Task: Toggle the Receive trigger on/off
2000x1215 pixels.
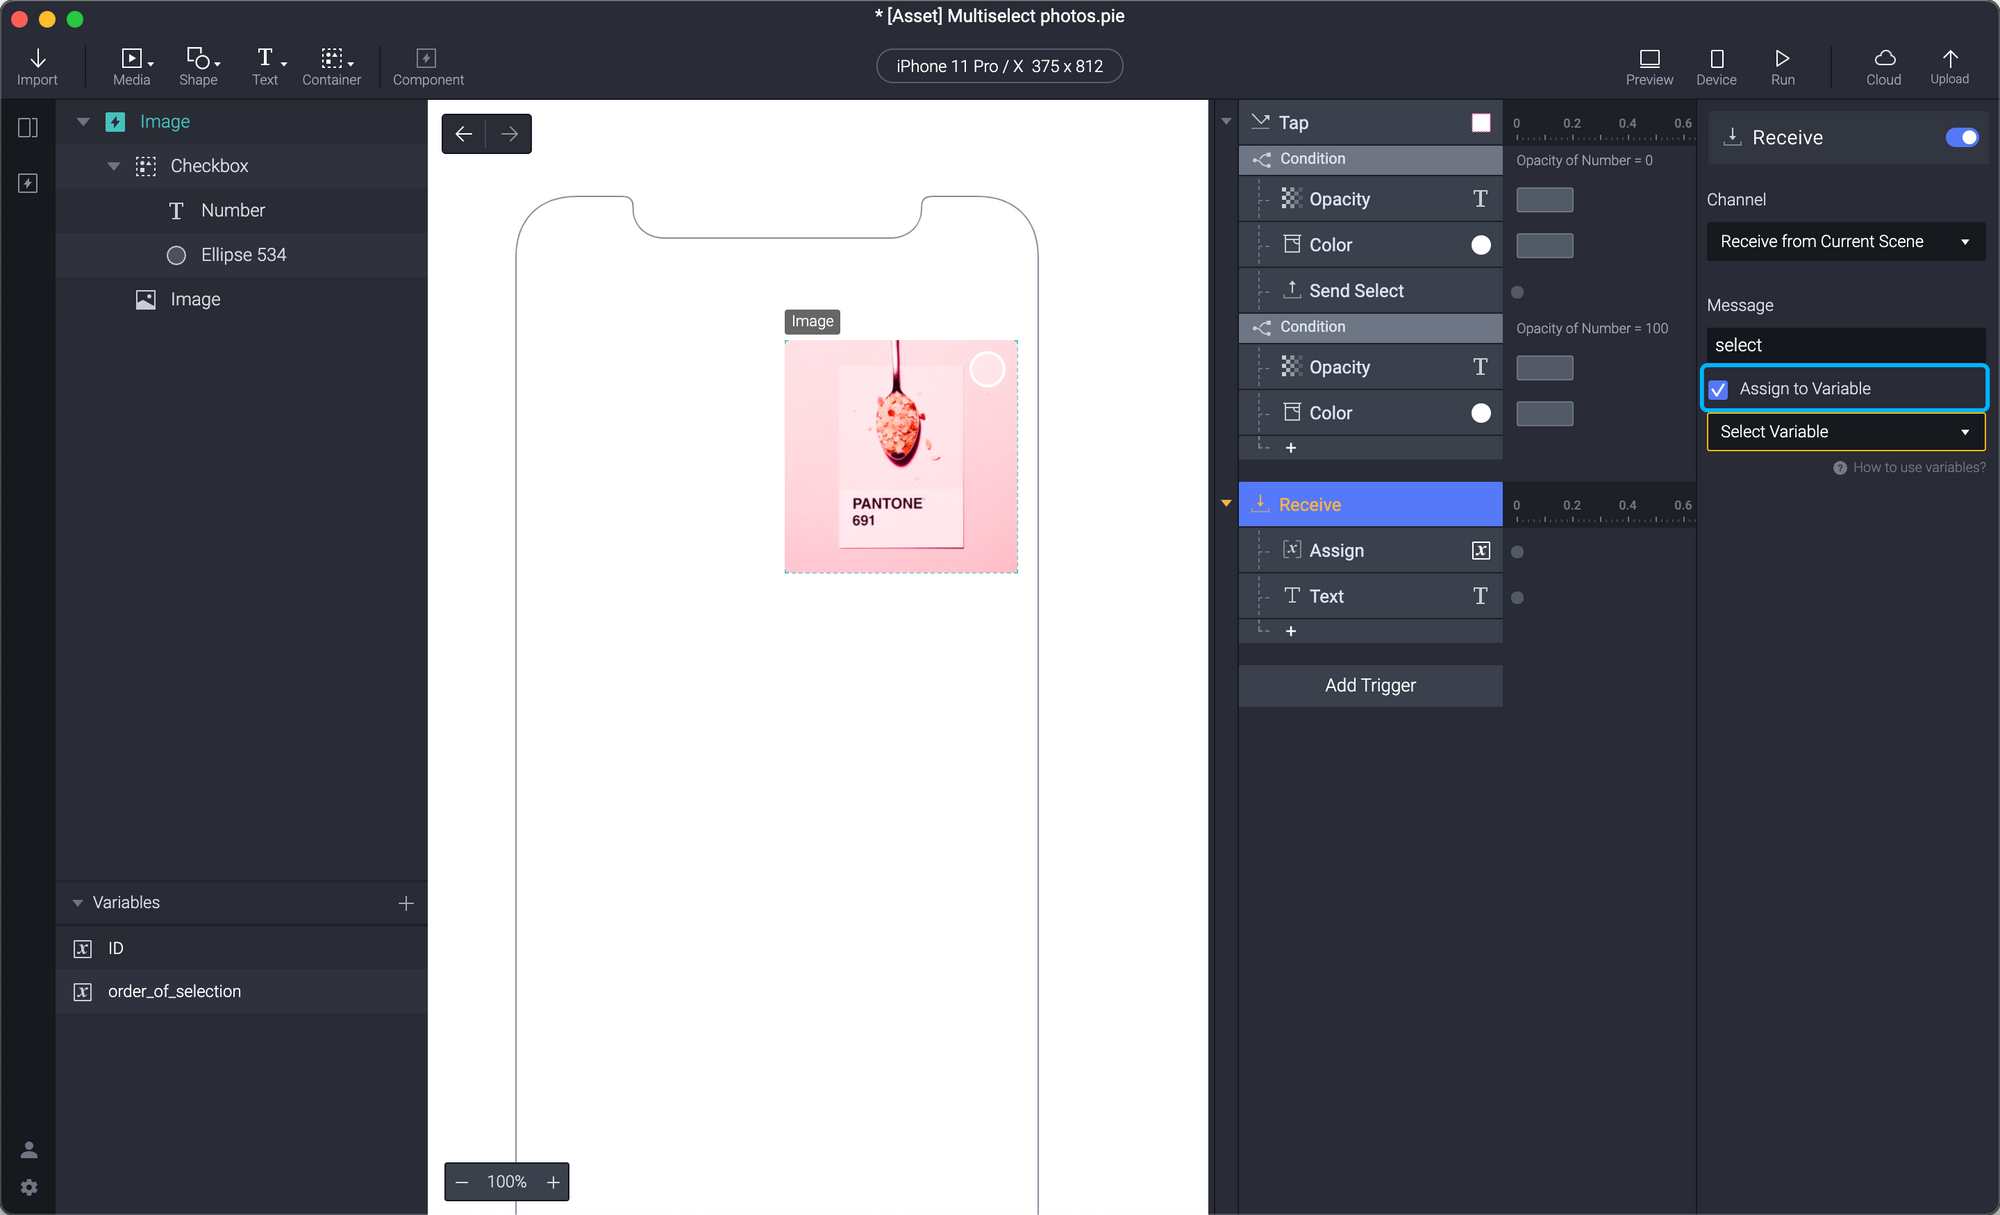Action: [1961, 137]
